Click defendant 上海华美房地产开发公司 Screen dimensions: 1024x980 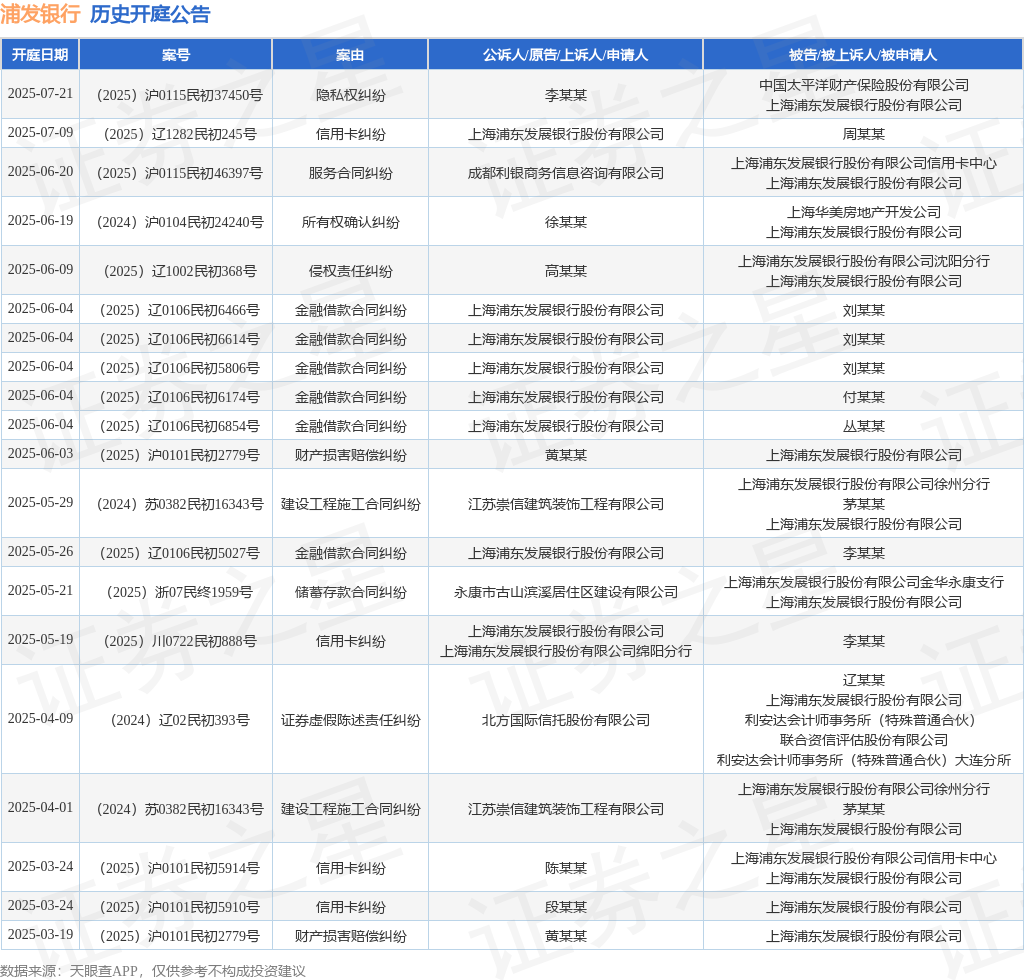point(864,212)
